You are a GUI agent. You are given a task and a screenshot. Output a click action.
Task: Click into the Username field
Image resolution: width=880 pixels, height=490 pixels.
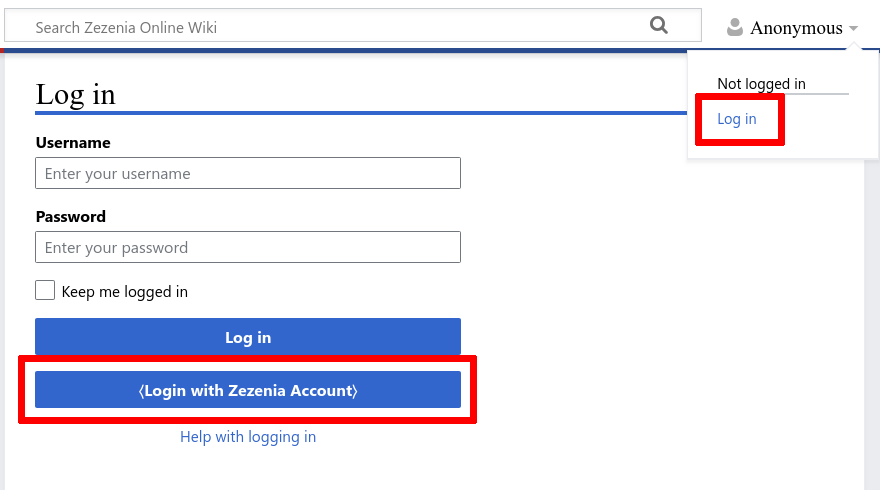point(248,174)
